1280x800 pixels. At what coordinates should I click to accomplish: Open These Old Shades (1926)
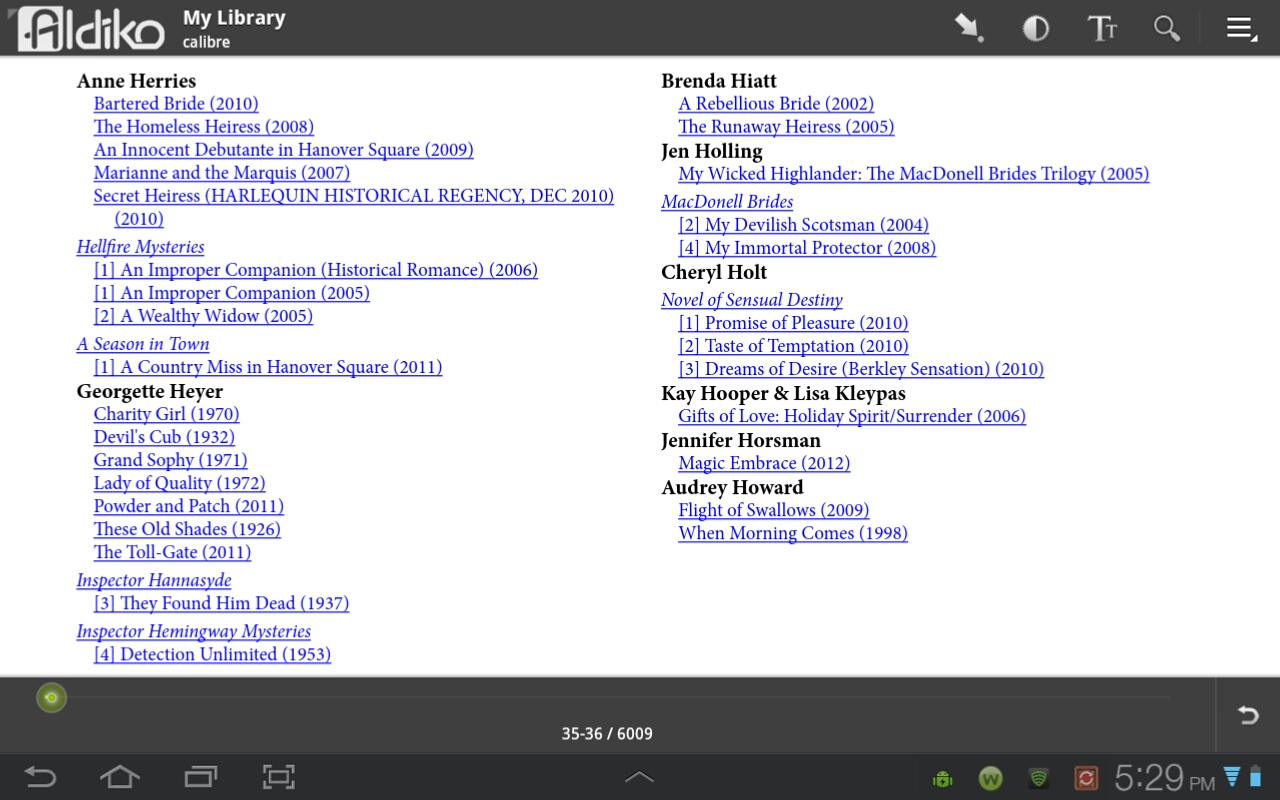tap(187, 529)
